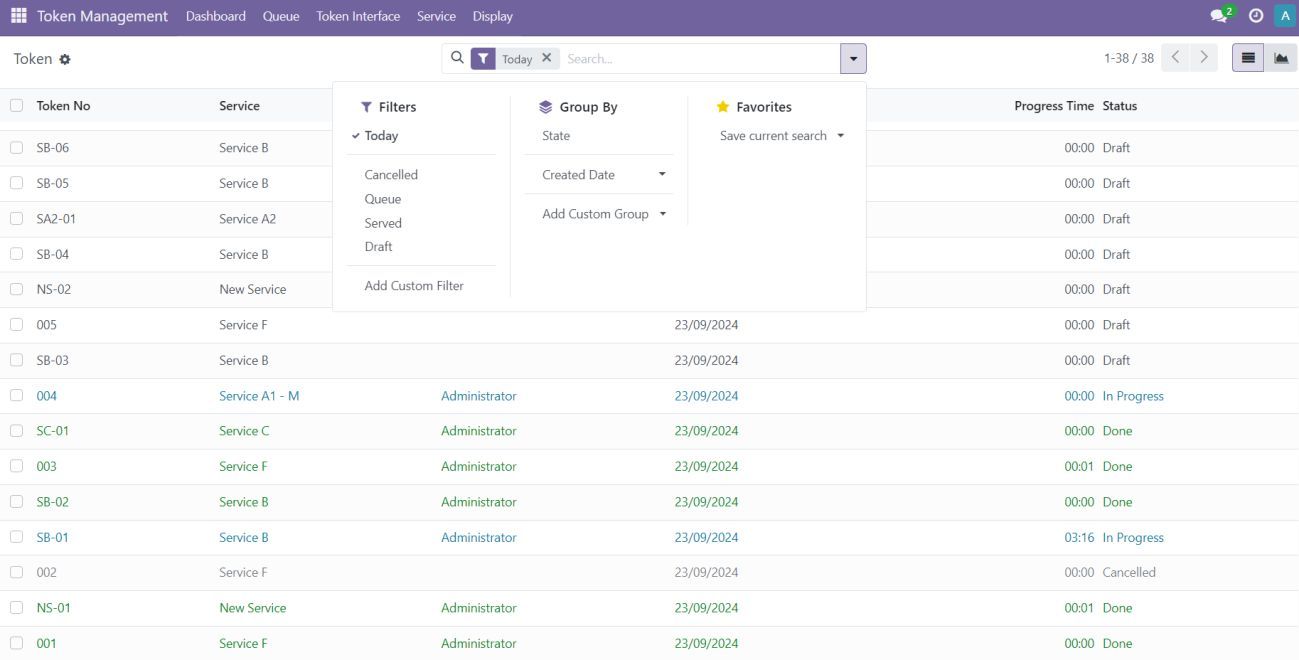This screenshot has height=660, width=1299.
Task: Select all tokens with header checkbox
Action: pos(17,106)
